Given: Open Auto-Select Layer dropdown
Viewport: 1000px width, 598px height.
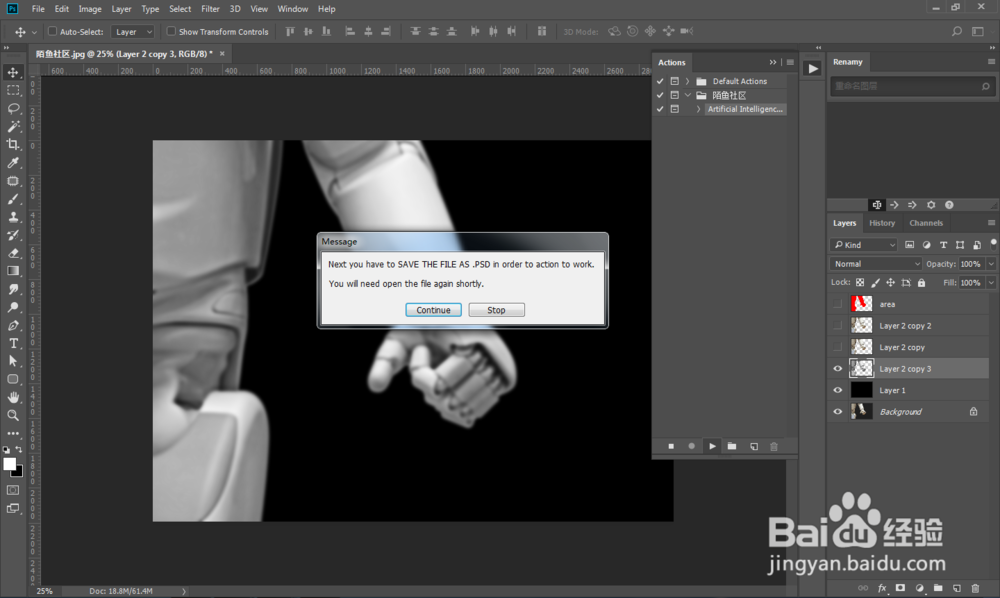Looking at the screenshot, I should coord(133,31).
